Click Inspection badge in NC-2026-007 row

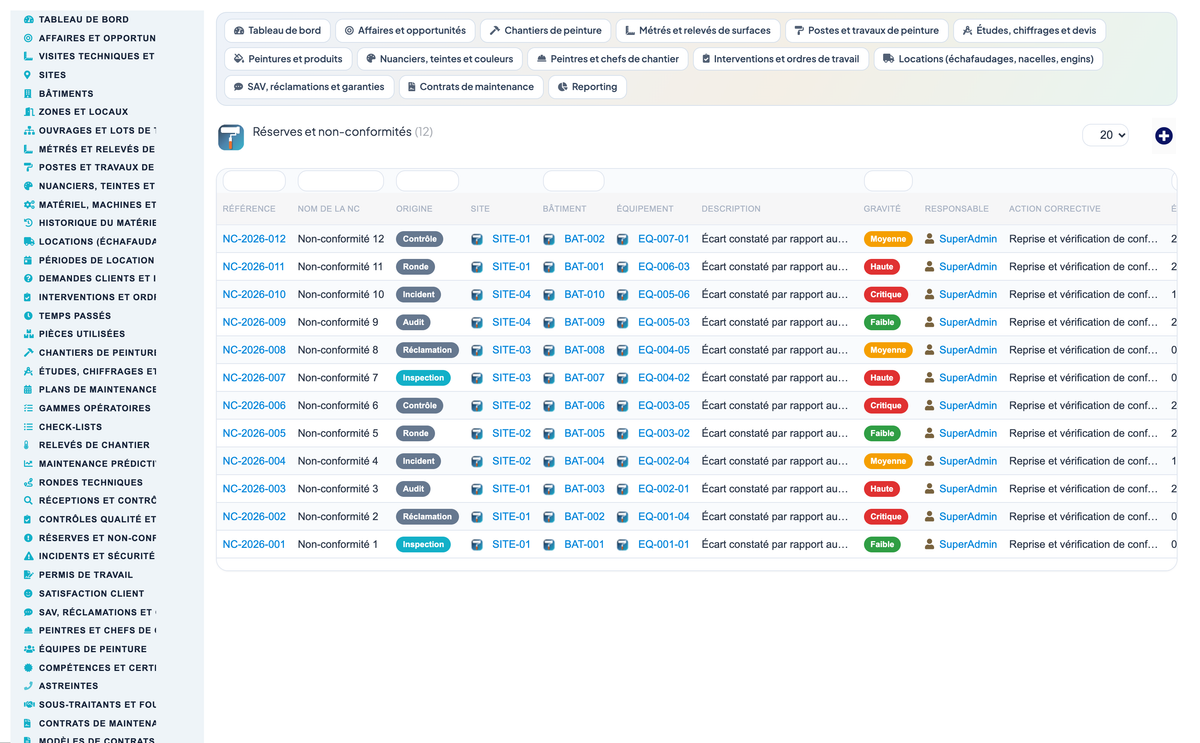click(x=423, y=378)
